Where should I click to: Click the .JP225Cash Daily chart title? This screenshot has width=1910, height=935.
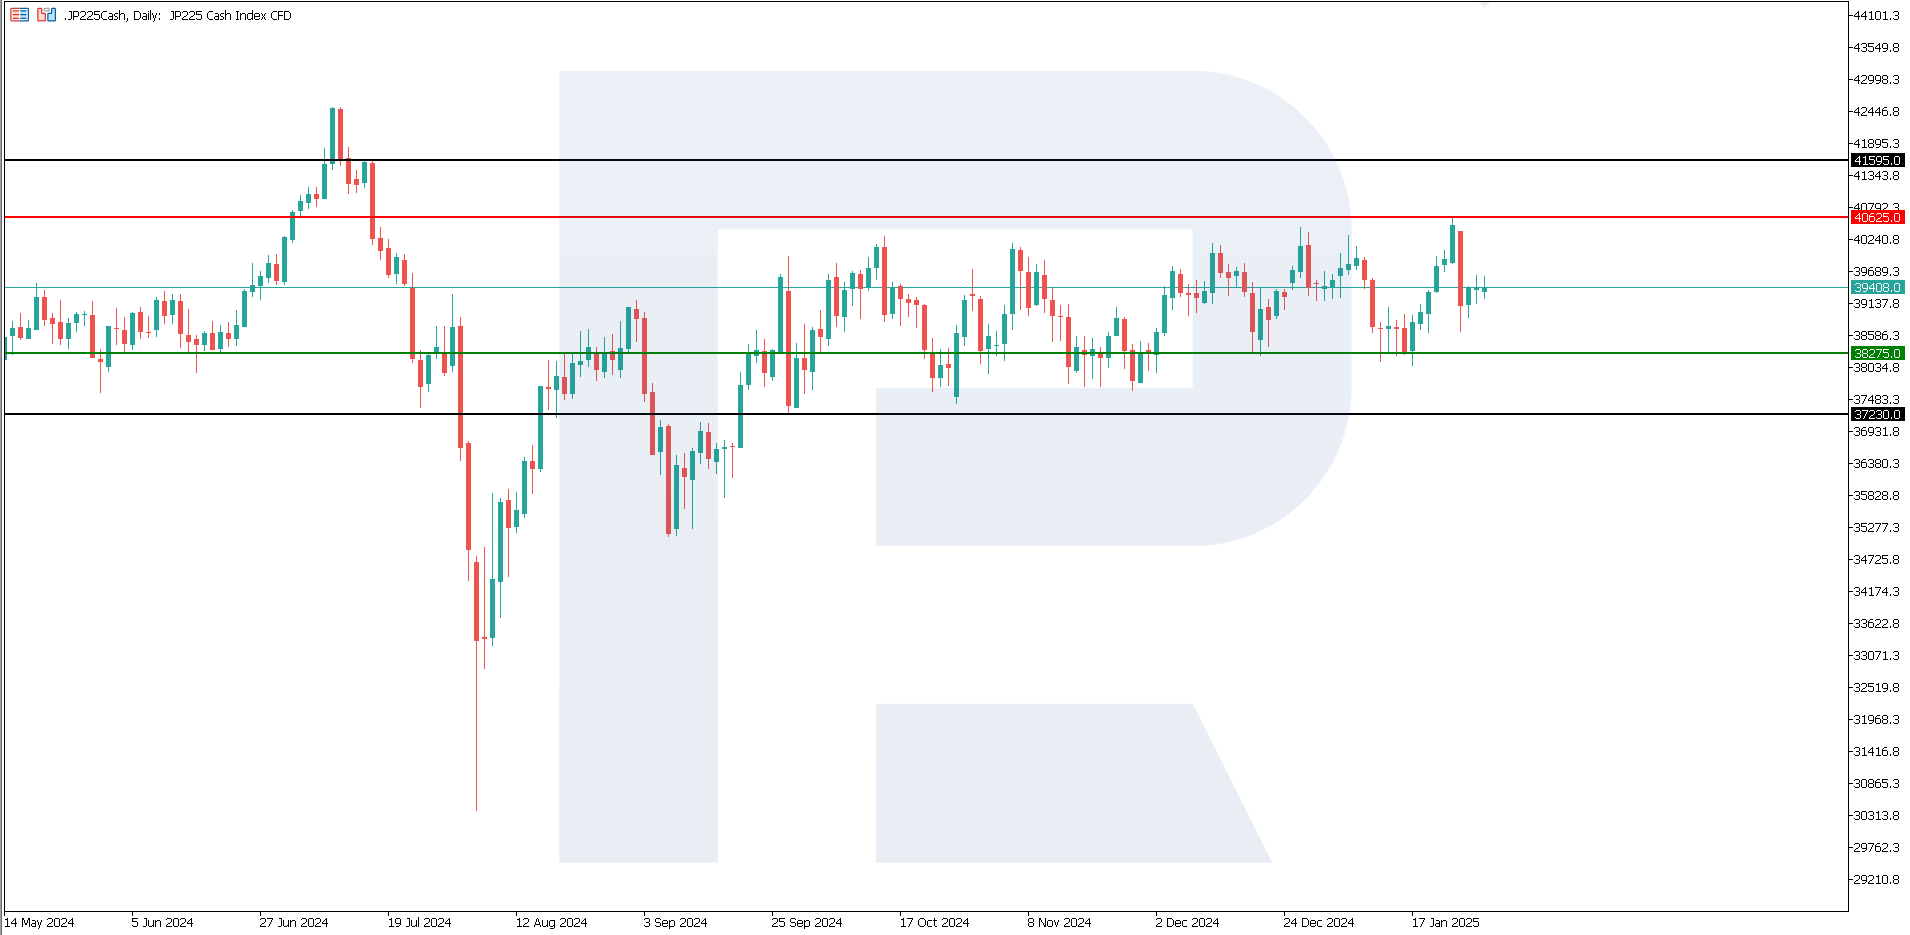(178, 16)
